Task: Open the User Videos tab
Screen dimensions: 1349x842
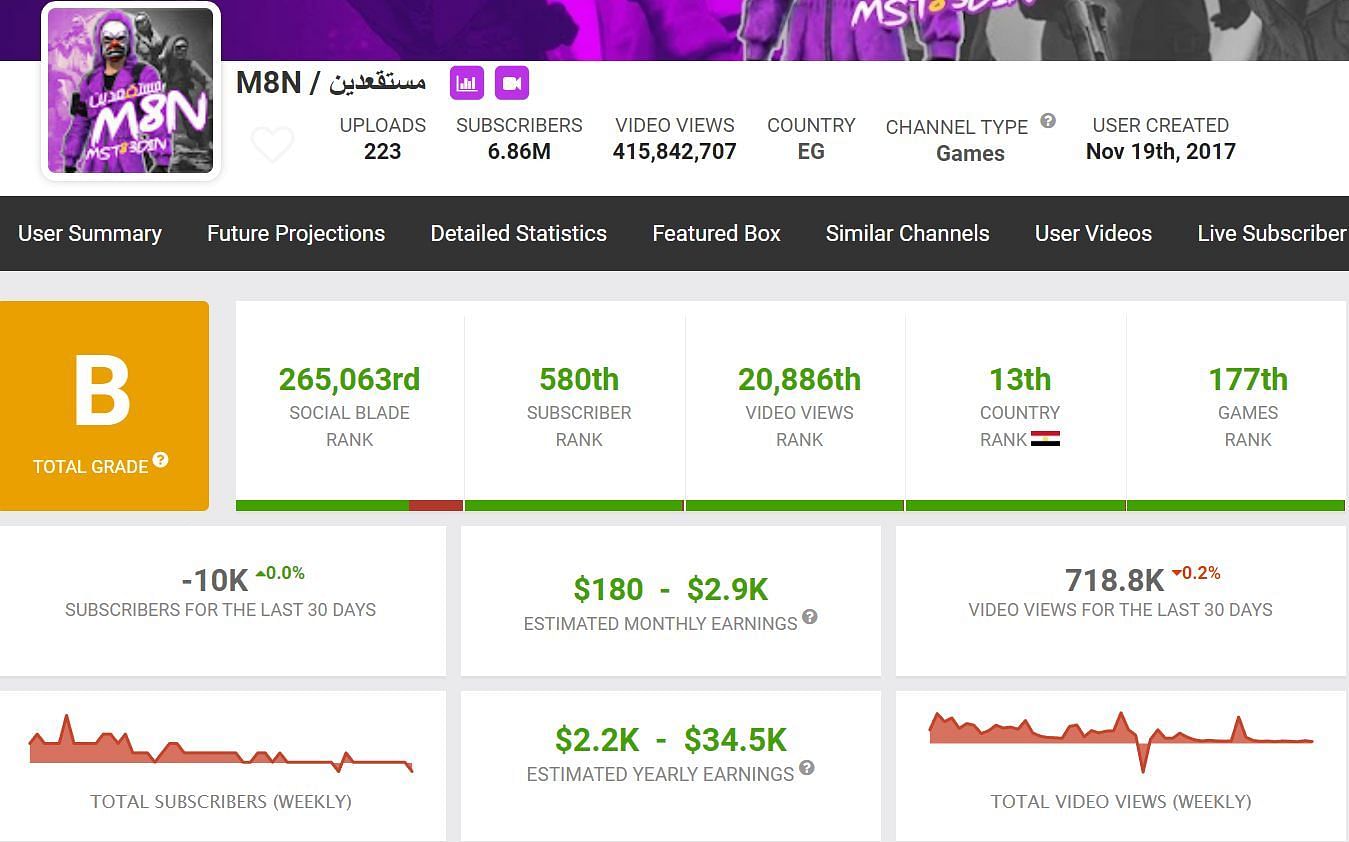Action: pos(1093,233)
